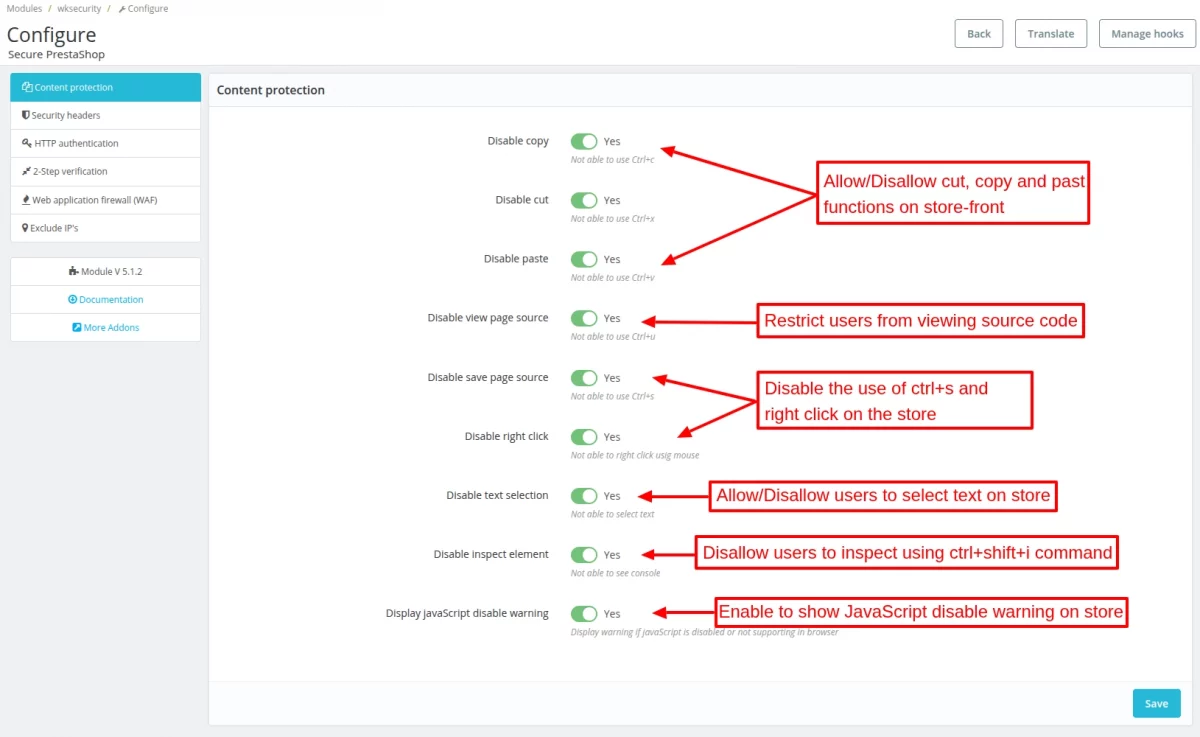Image resolution: width=1200 pixels, height=737 pixels.
Task: Toggle the Display javaScript disable warning
Action: pyautogui.click(x=585, y=613)
